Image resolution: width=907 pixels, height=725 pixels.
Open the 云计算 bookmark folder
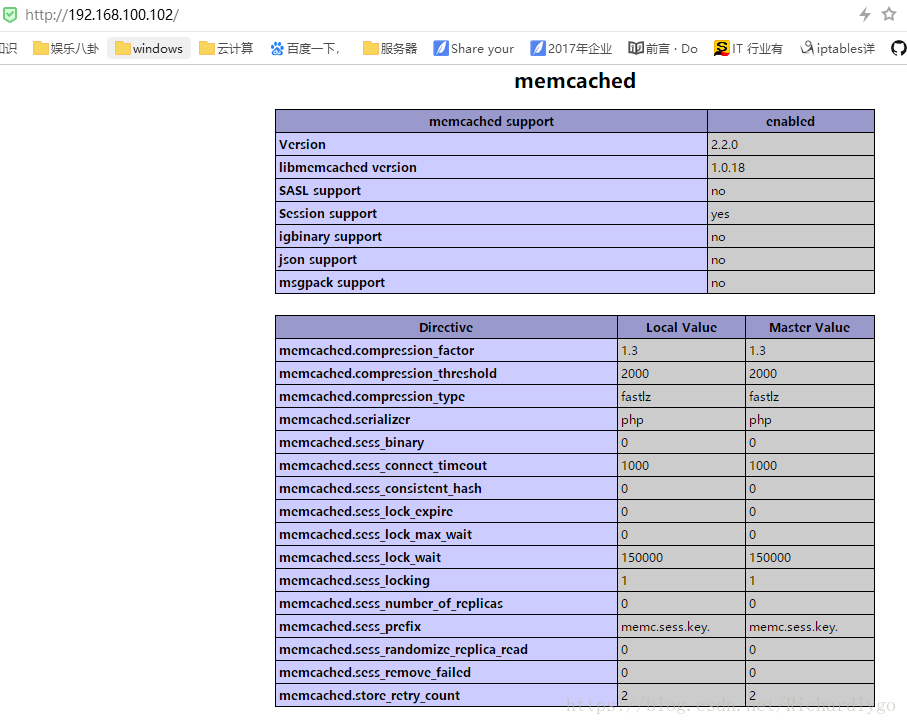click(226, 49)
